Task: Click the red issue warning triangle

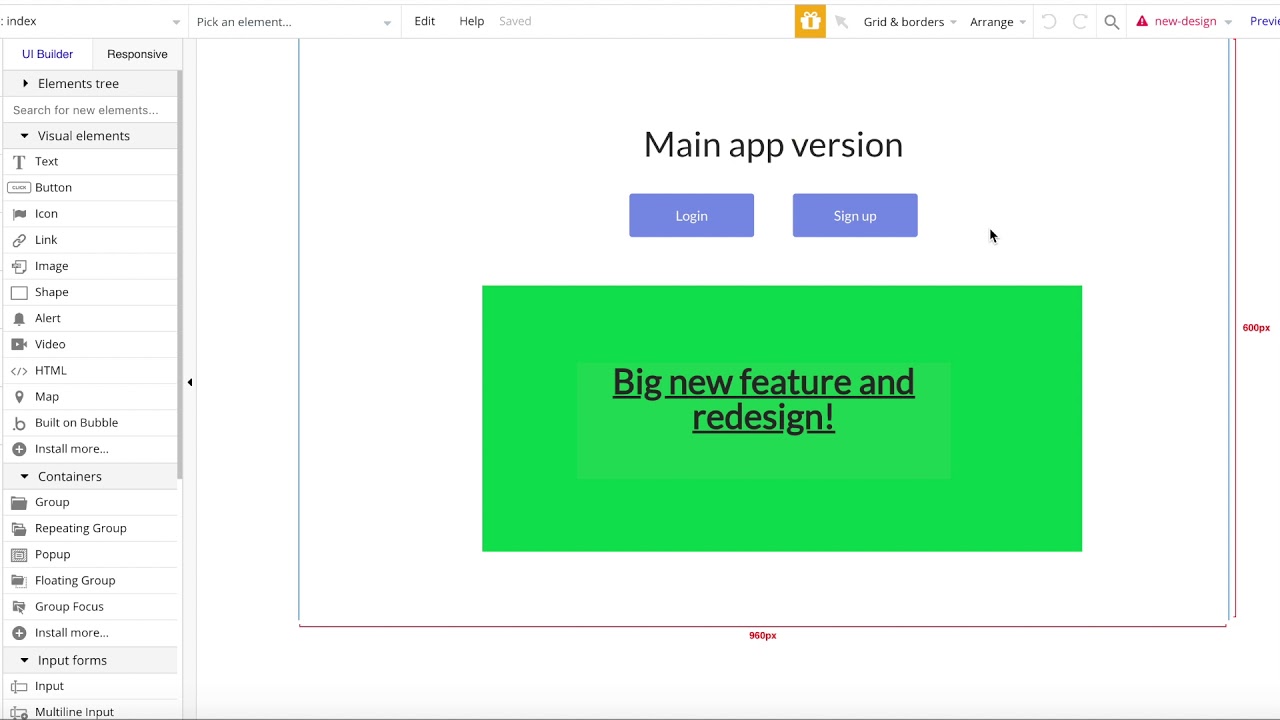Action: pos(1142,21)
